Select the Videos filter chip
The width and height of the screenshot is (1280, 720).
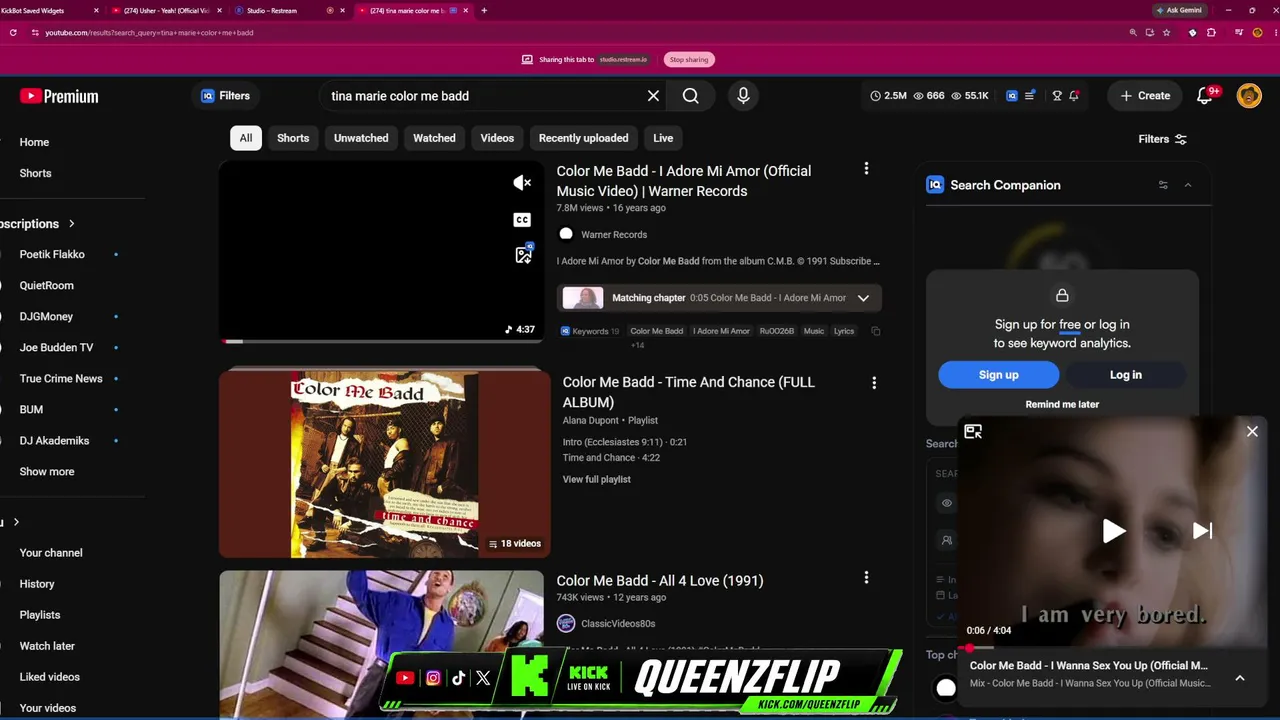point(497,138)
